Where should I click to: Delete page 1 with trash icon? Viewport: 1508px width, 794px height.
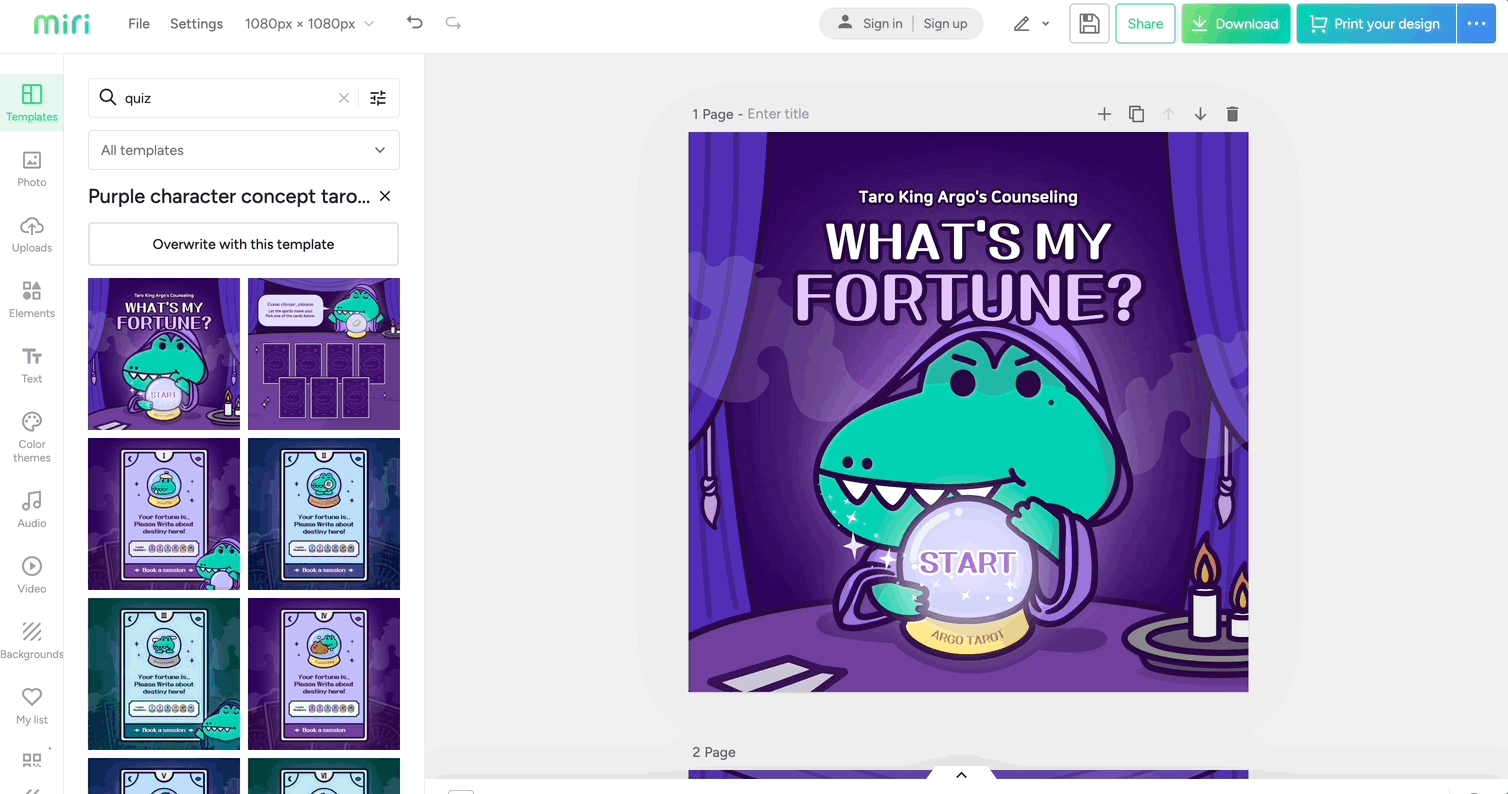tap(1232, 114)
